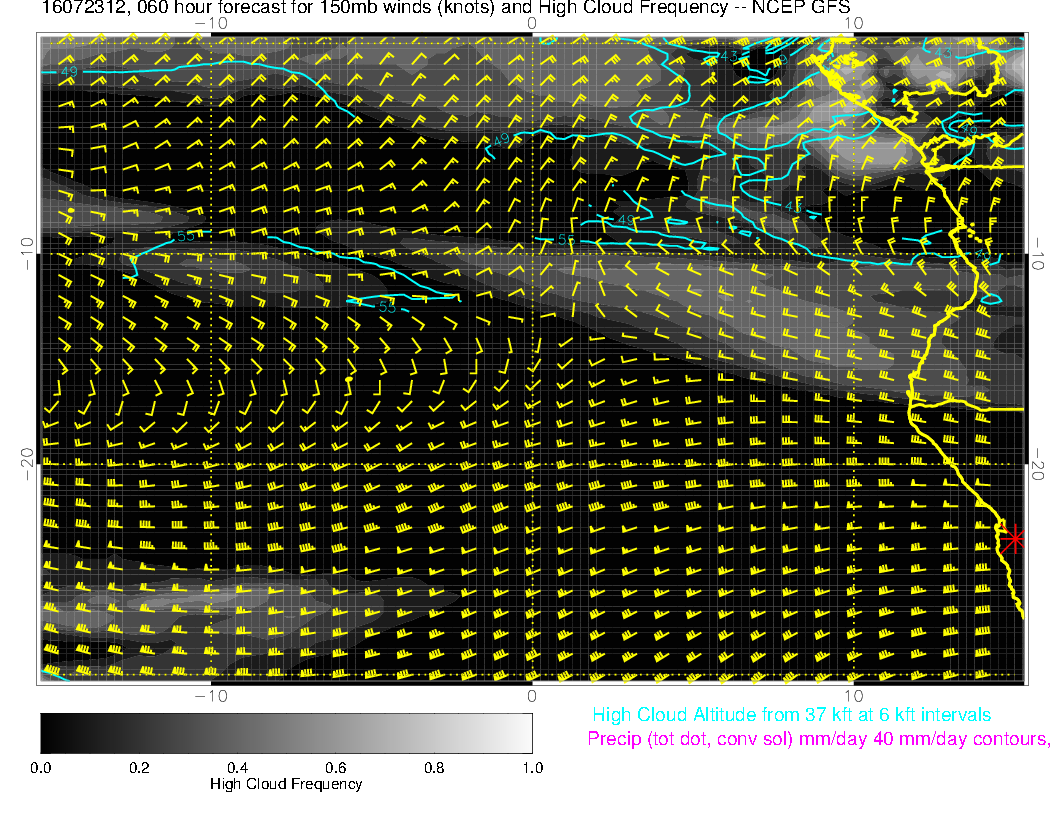This screenshot has height=816, width=1056.
Task: Click the 'High Cloud Frequency' colorbar caption
Action: pos(286,785)
